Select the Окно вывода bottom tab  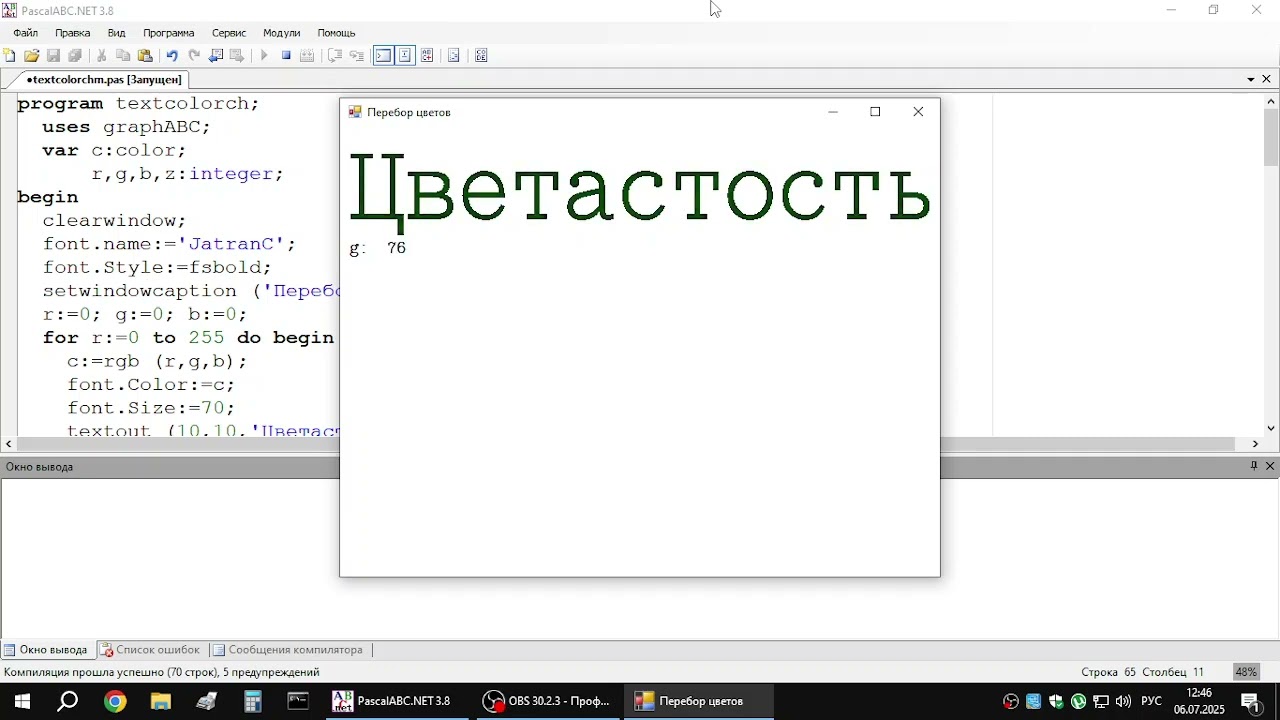point(46,650)
